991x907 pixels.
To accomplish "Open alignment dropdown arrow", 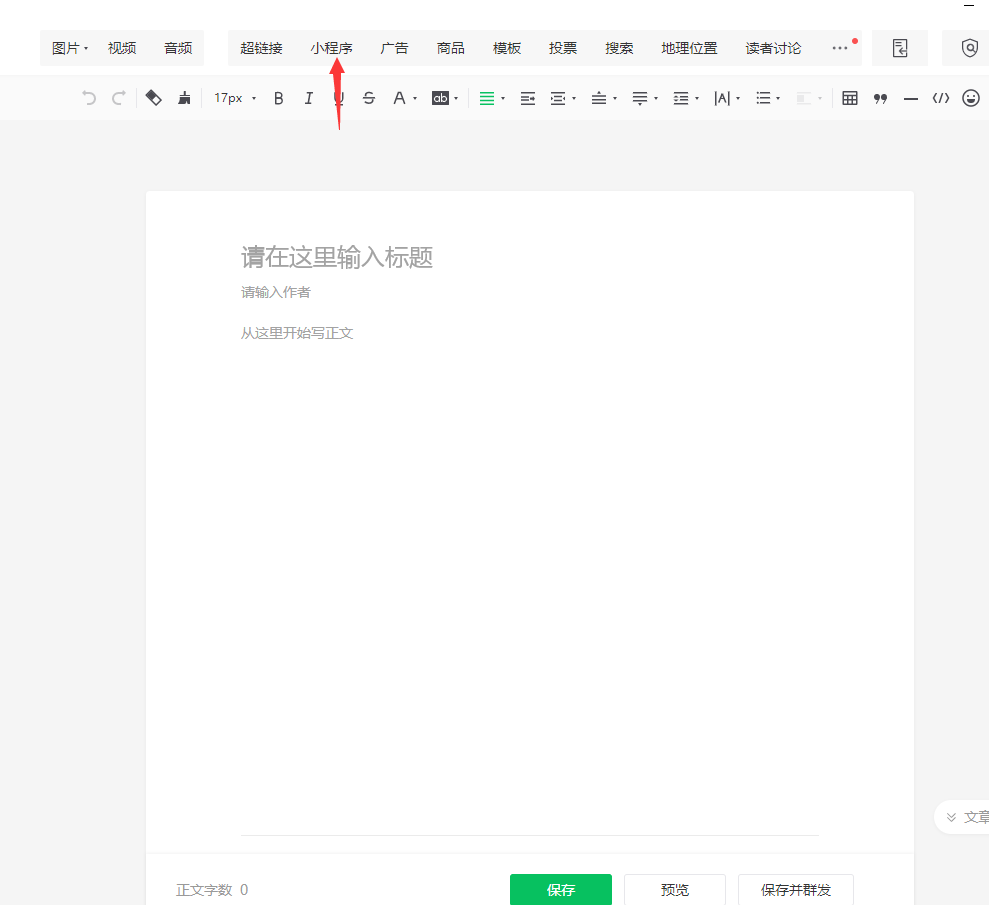I will [503, 99].
